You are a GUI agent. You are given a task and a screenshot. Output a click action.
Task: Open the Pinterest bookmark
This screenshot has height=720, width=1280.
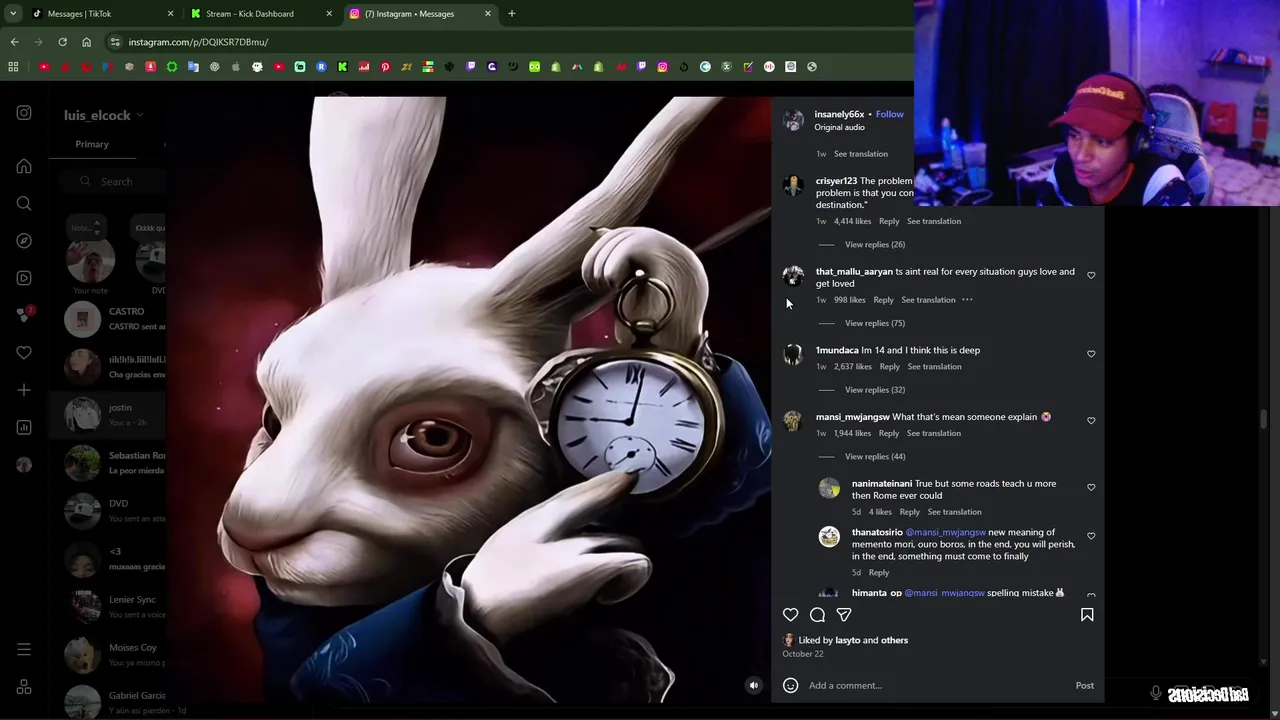click(x=385, y=67)
